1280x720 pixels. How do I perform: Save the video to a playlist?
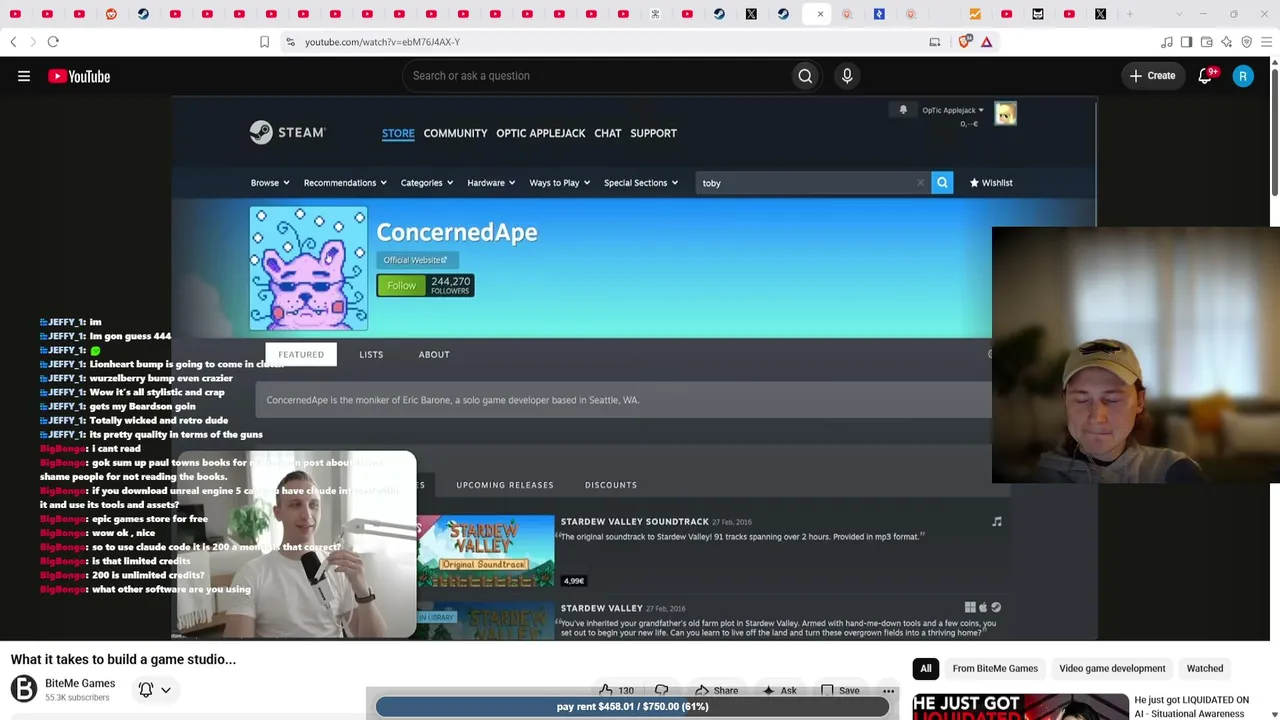point(839,690)
